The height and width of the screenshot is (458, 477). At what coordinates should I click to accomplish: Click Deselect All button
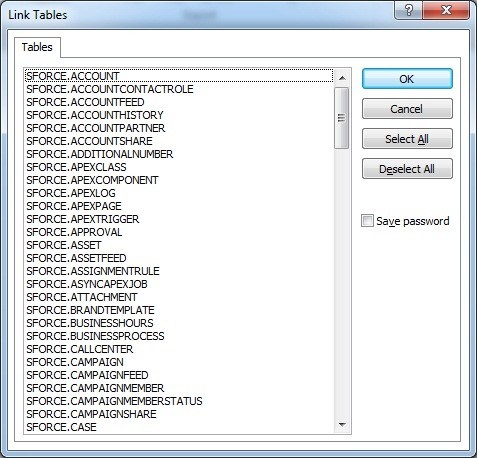(407, 169)
